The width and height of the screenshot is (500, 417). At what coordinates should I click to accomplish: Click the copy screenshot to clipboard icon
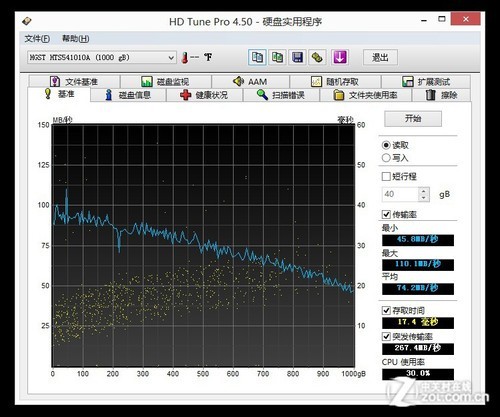[x=277, y=57]
